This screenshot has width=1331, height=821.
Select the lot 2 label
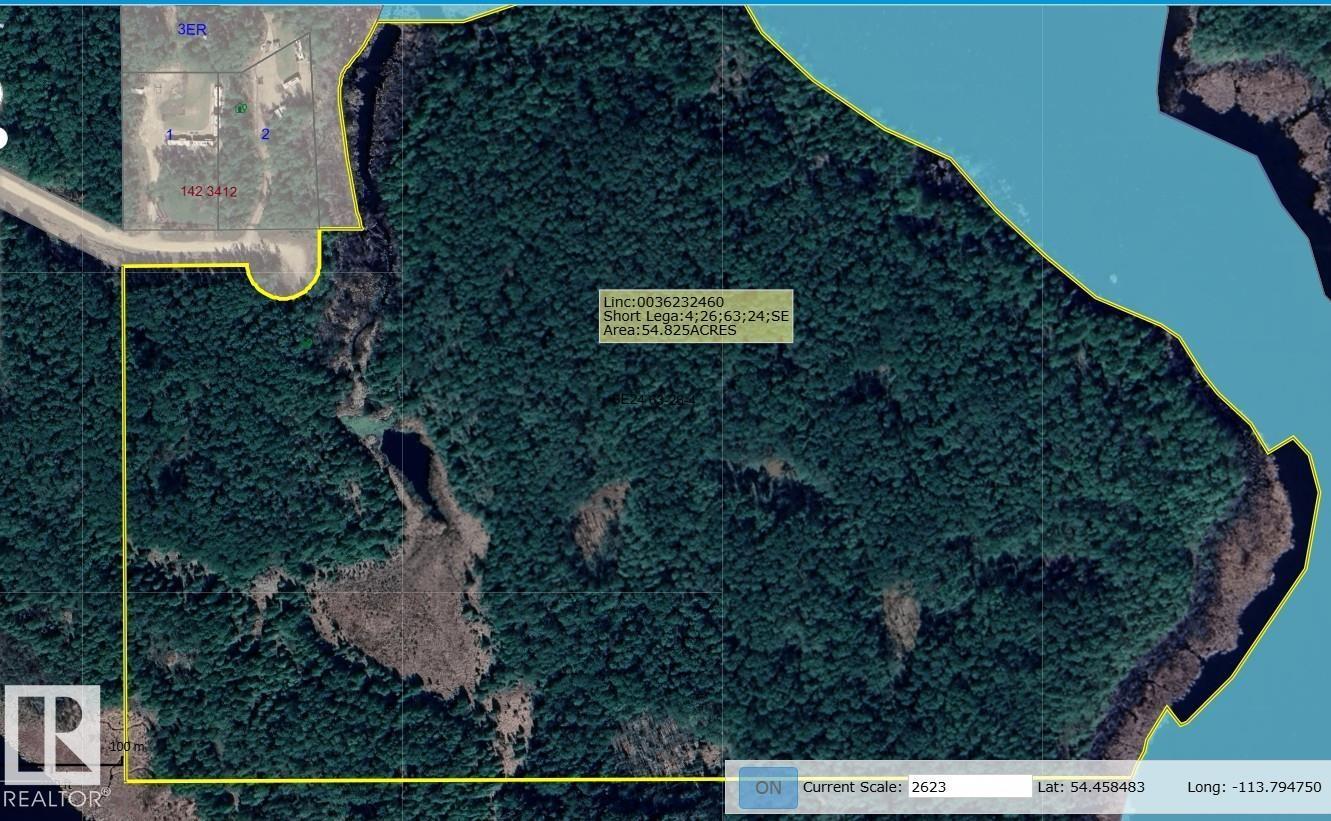pyautogui.click(x=265, y=134)
